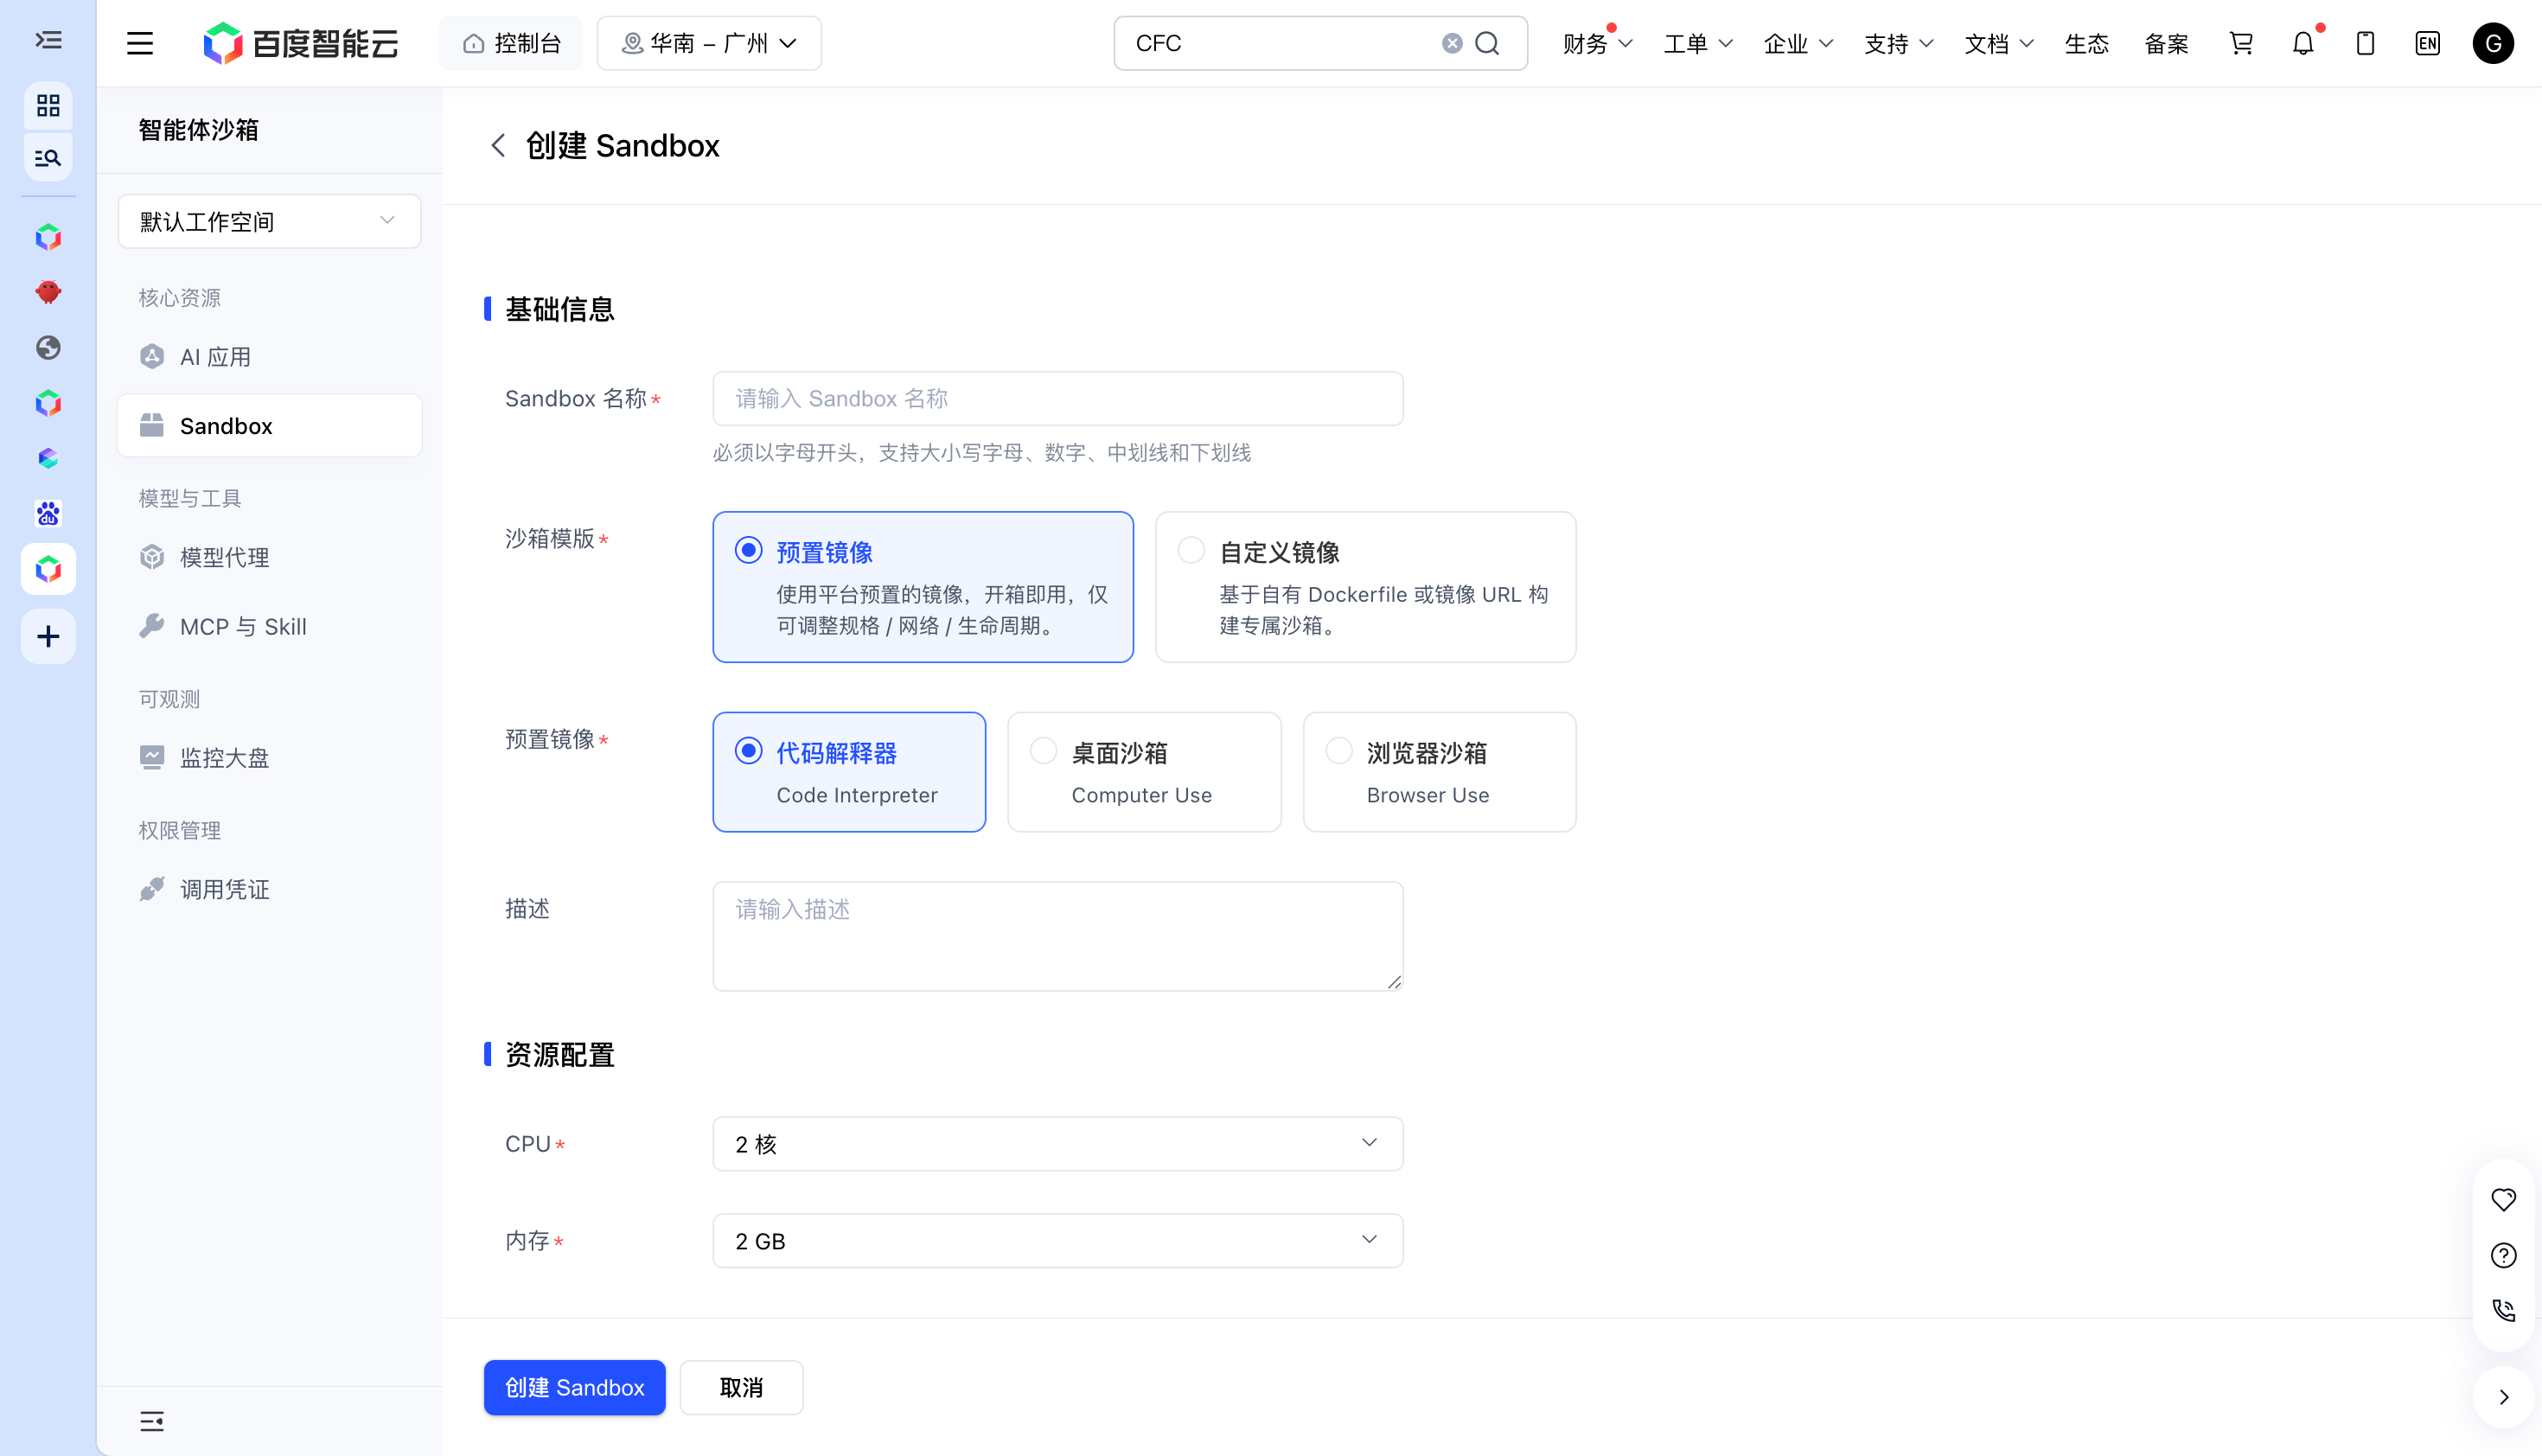
Task: Expand the 支持 menu
Action: (1898, 43)
